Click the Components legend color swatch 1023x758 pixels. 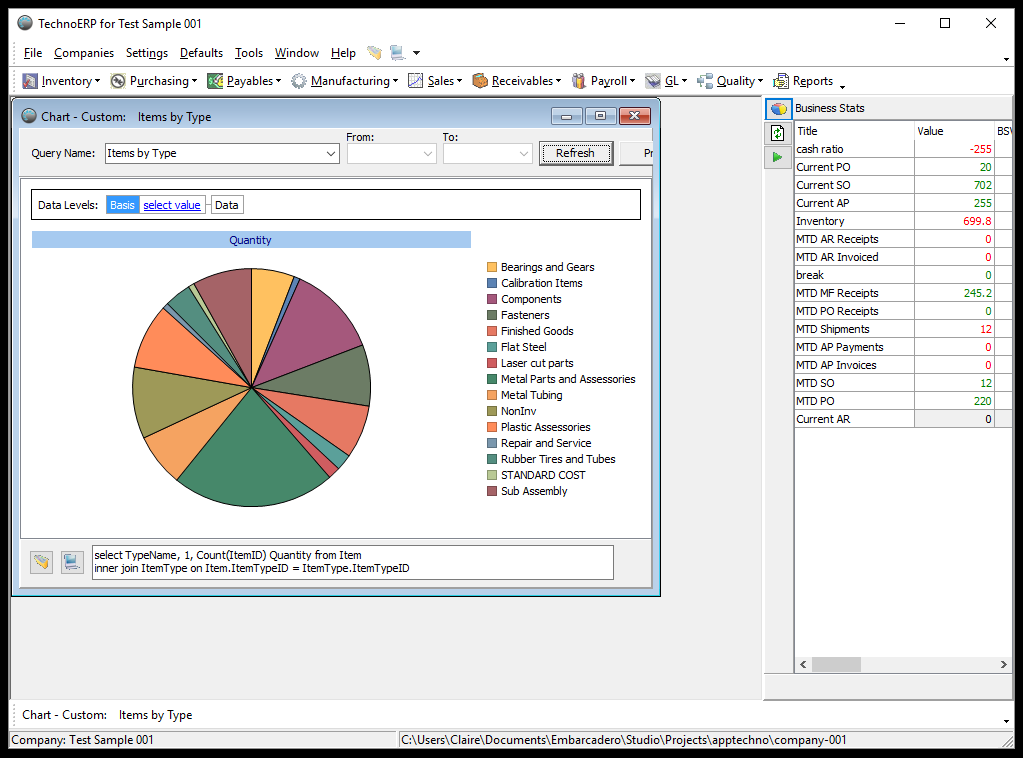click(492, 299)
